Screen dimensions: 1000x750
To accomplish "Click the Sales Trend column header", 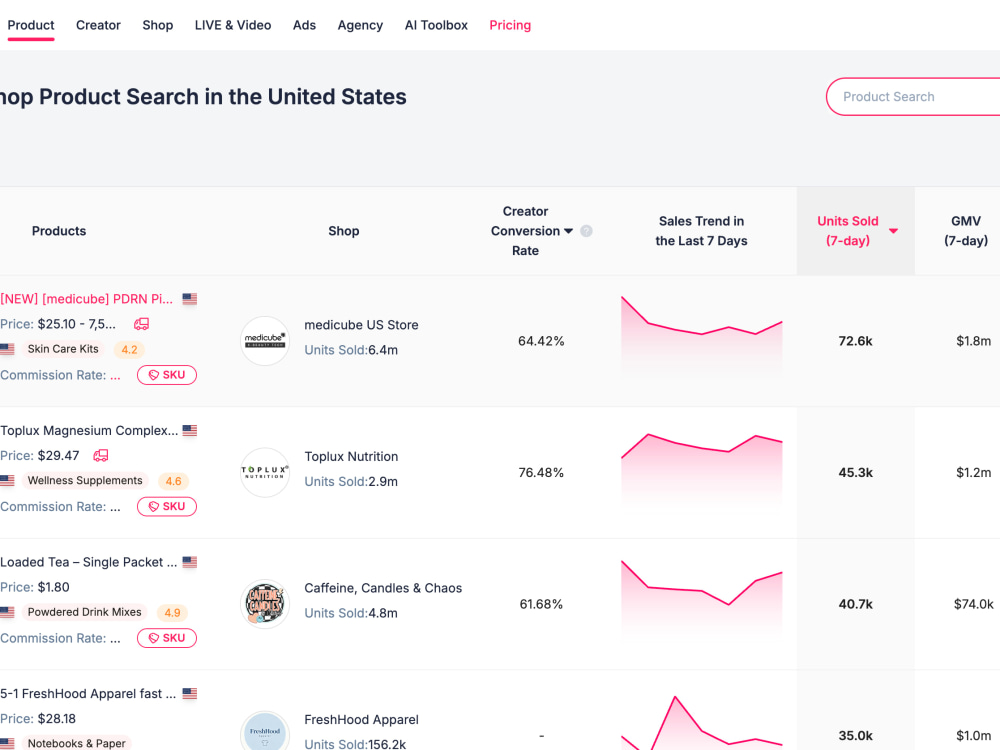I will pos(701,231).
